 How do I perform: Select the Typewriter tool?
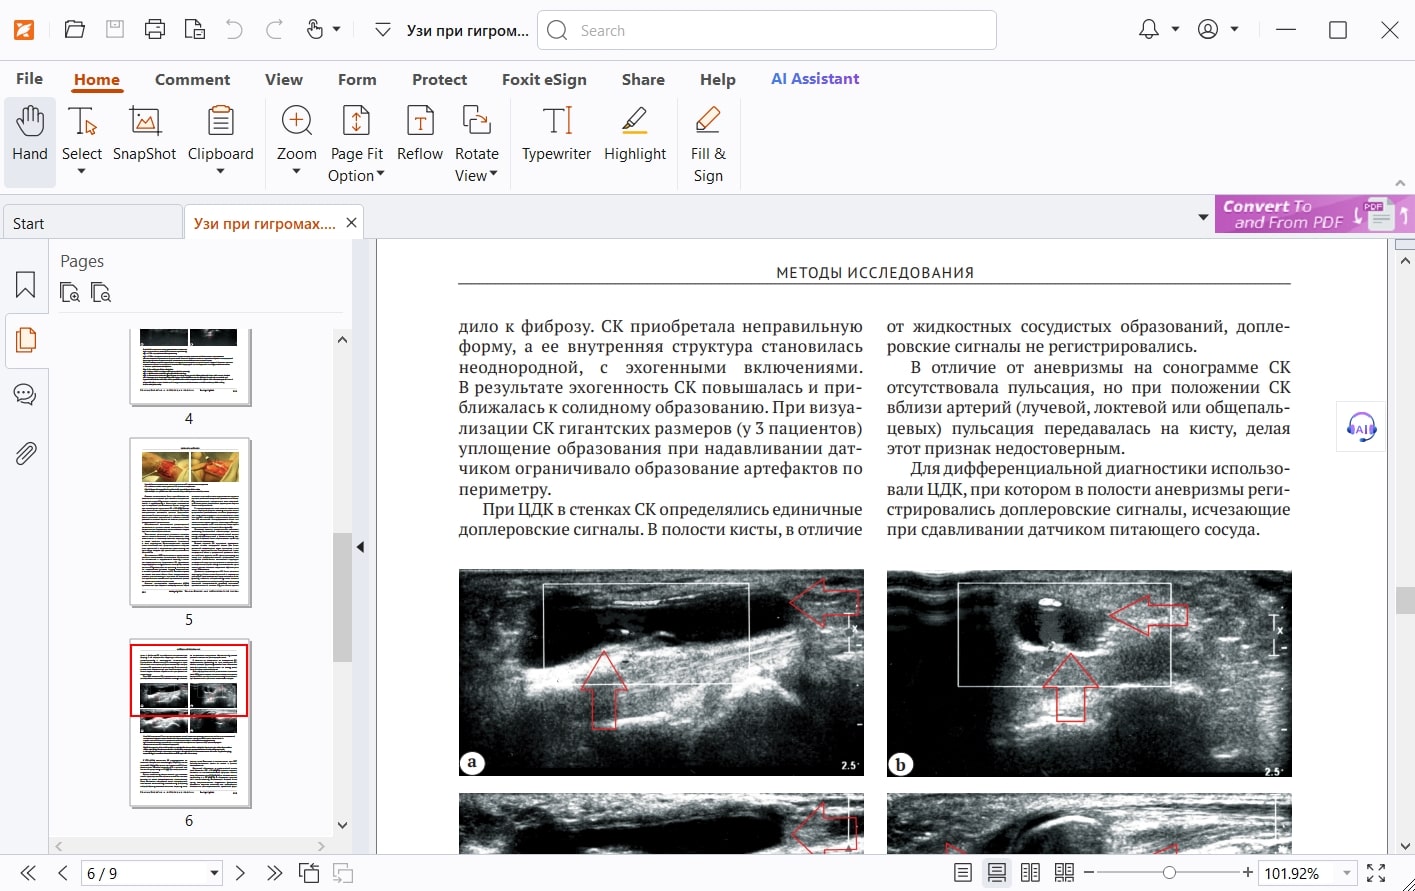point(556,134)
